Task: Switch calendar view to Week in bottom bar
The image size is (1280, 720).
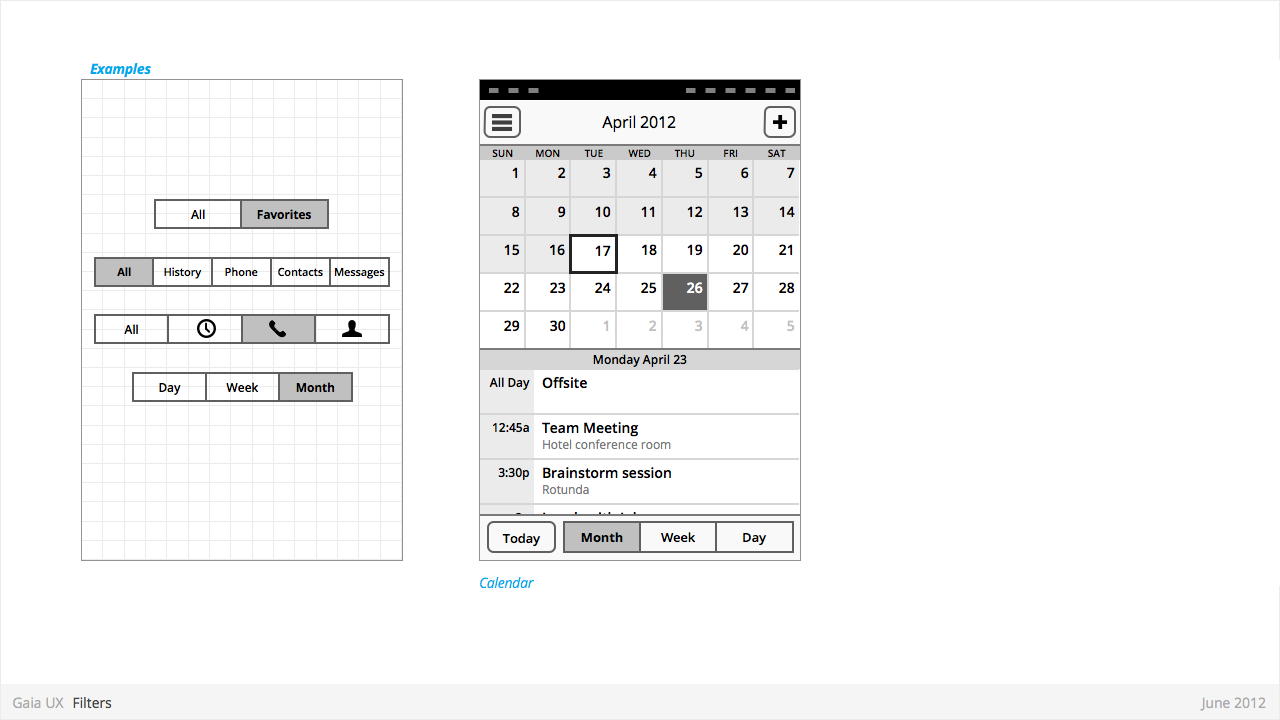Action: pyautogui.click(x=678, y=537)
